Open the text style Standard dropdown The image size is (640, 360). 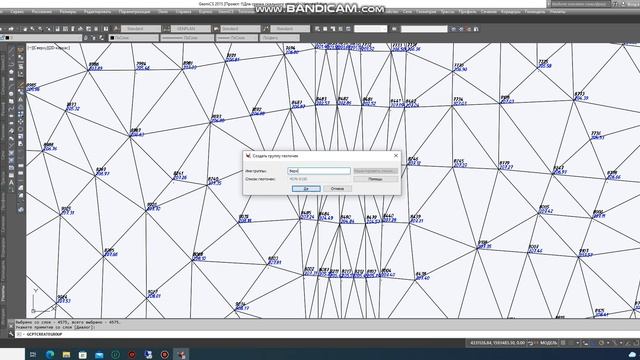click(141, 29)
